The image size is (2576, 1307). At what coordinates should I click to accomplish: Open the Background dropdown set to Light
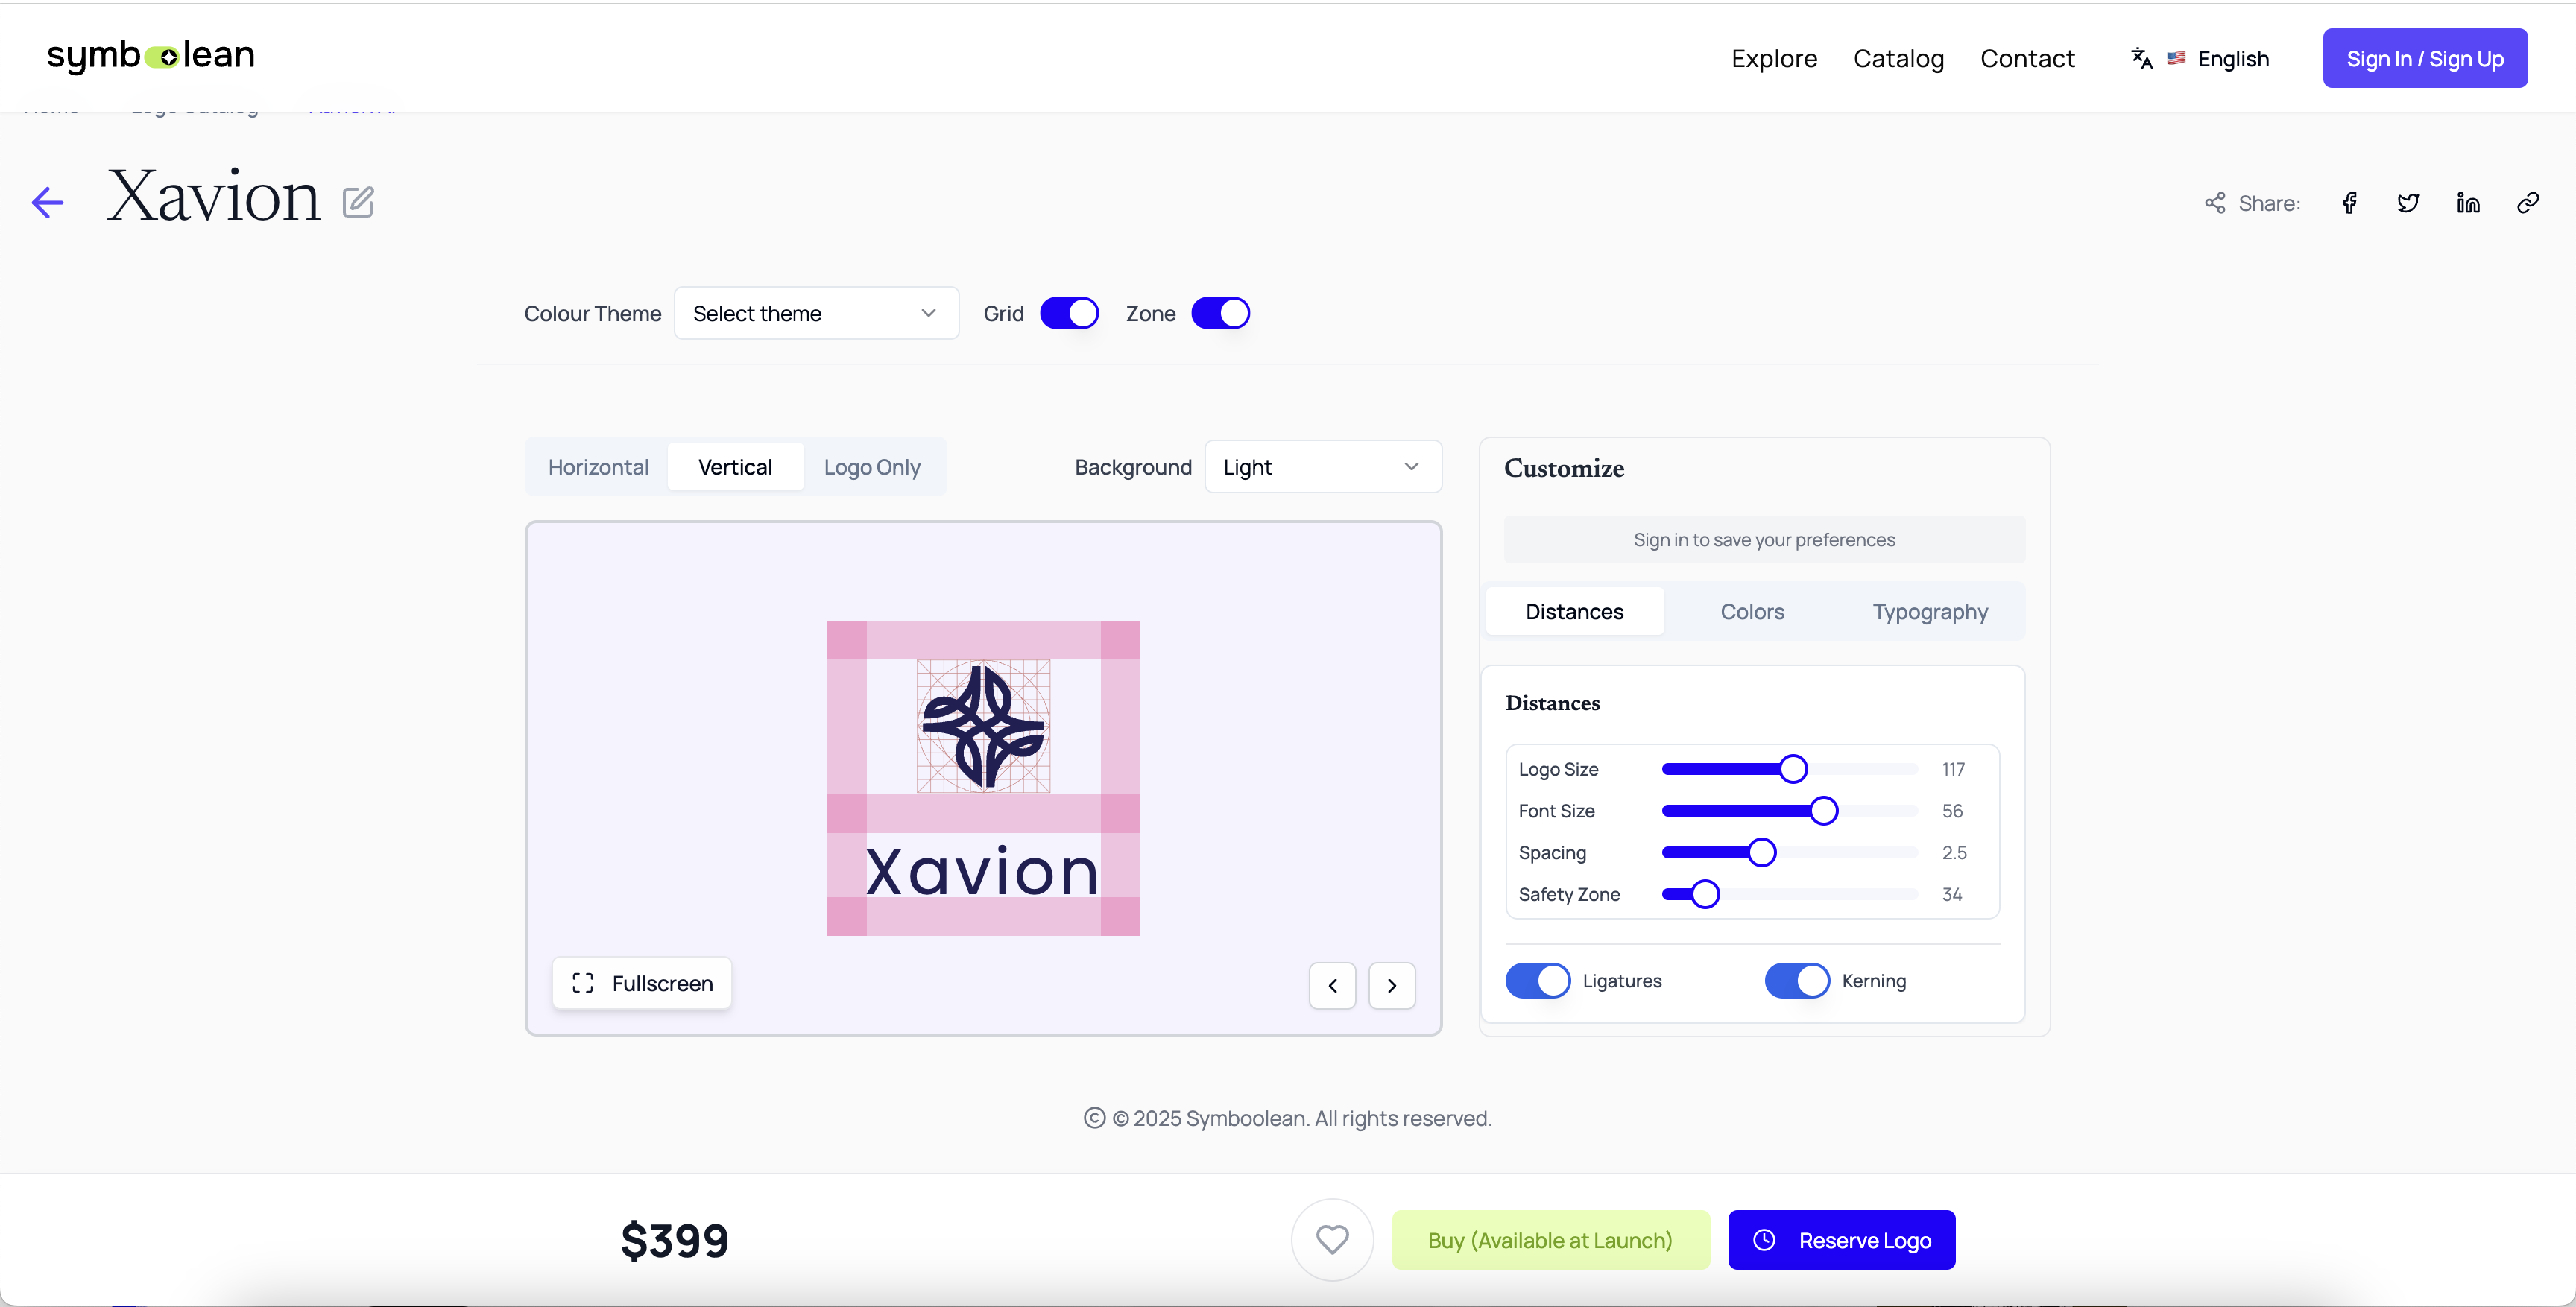pyautogui.click(x=1323, y=467)
